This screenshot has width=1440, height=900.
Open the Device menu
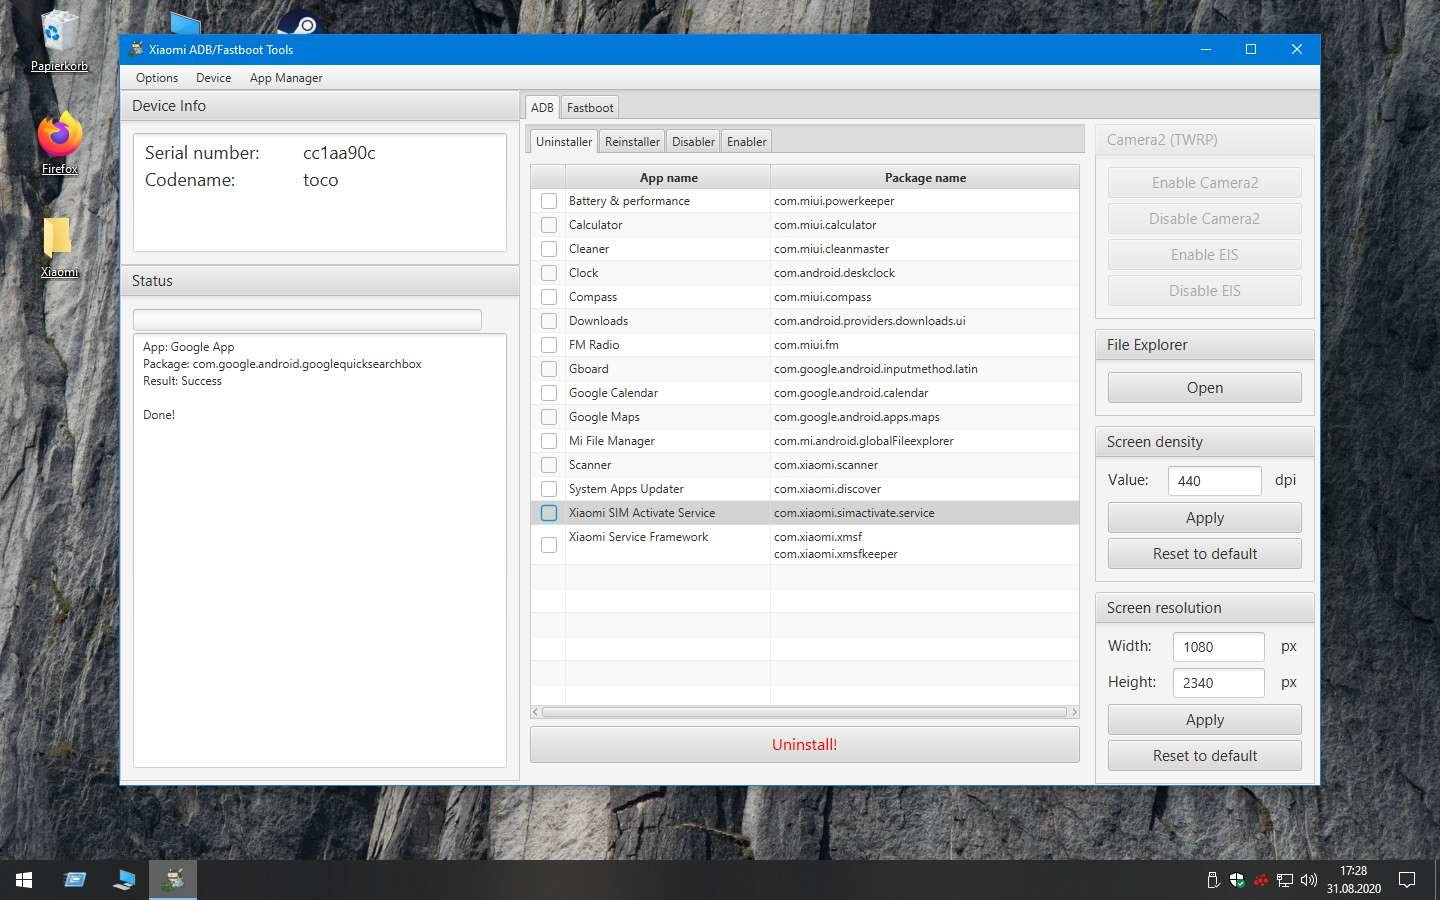pyautogui.click(x=213, y=78)
